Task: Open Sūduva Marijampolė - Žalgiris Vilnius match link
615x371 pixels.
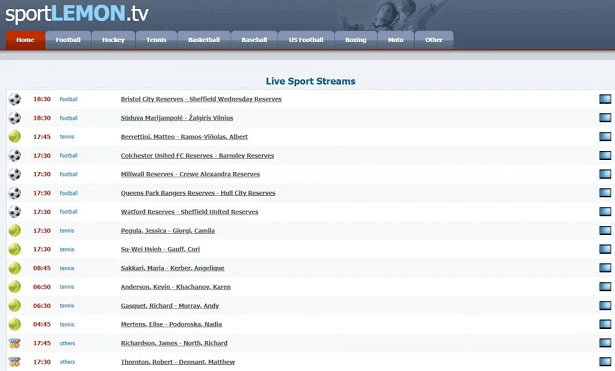Action: (x=177, y=118)
